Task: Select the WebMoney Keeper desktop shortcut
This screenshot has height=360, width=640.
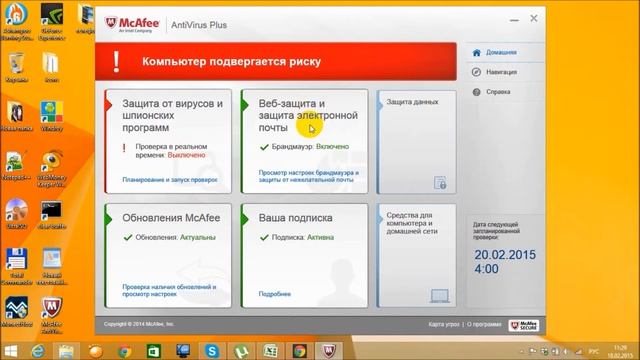Action: point(51,169)
